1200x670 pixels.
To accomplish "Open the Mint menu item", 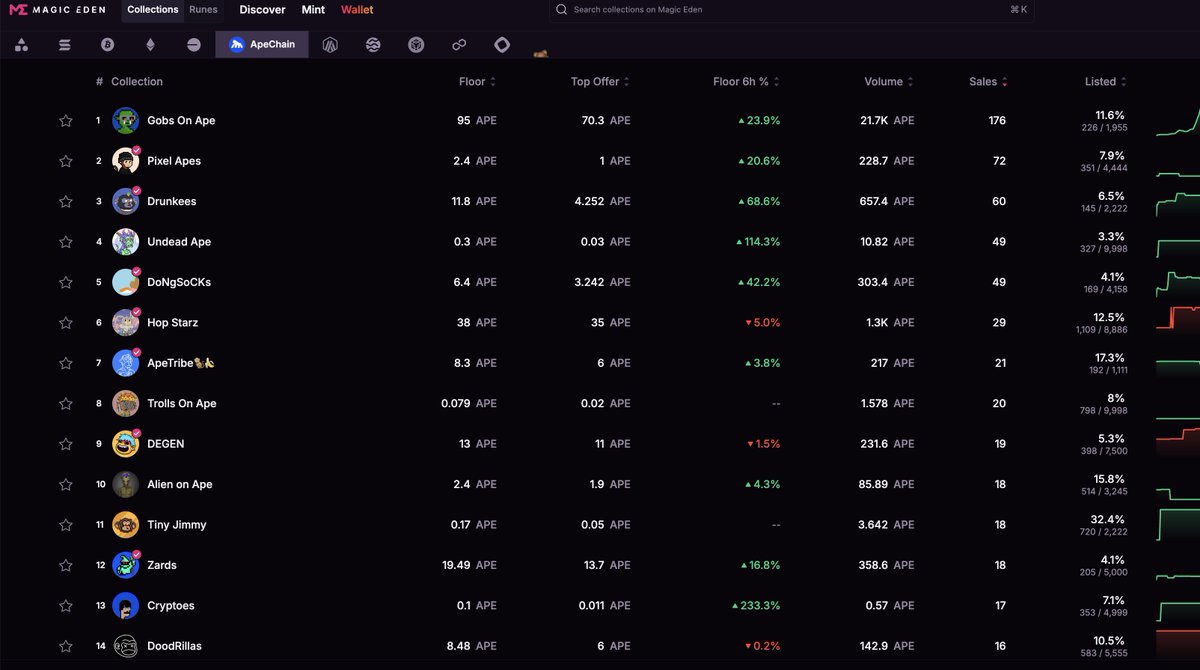I will pos(312,9).
